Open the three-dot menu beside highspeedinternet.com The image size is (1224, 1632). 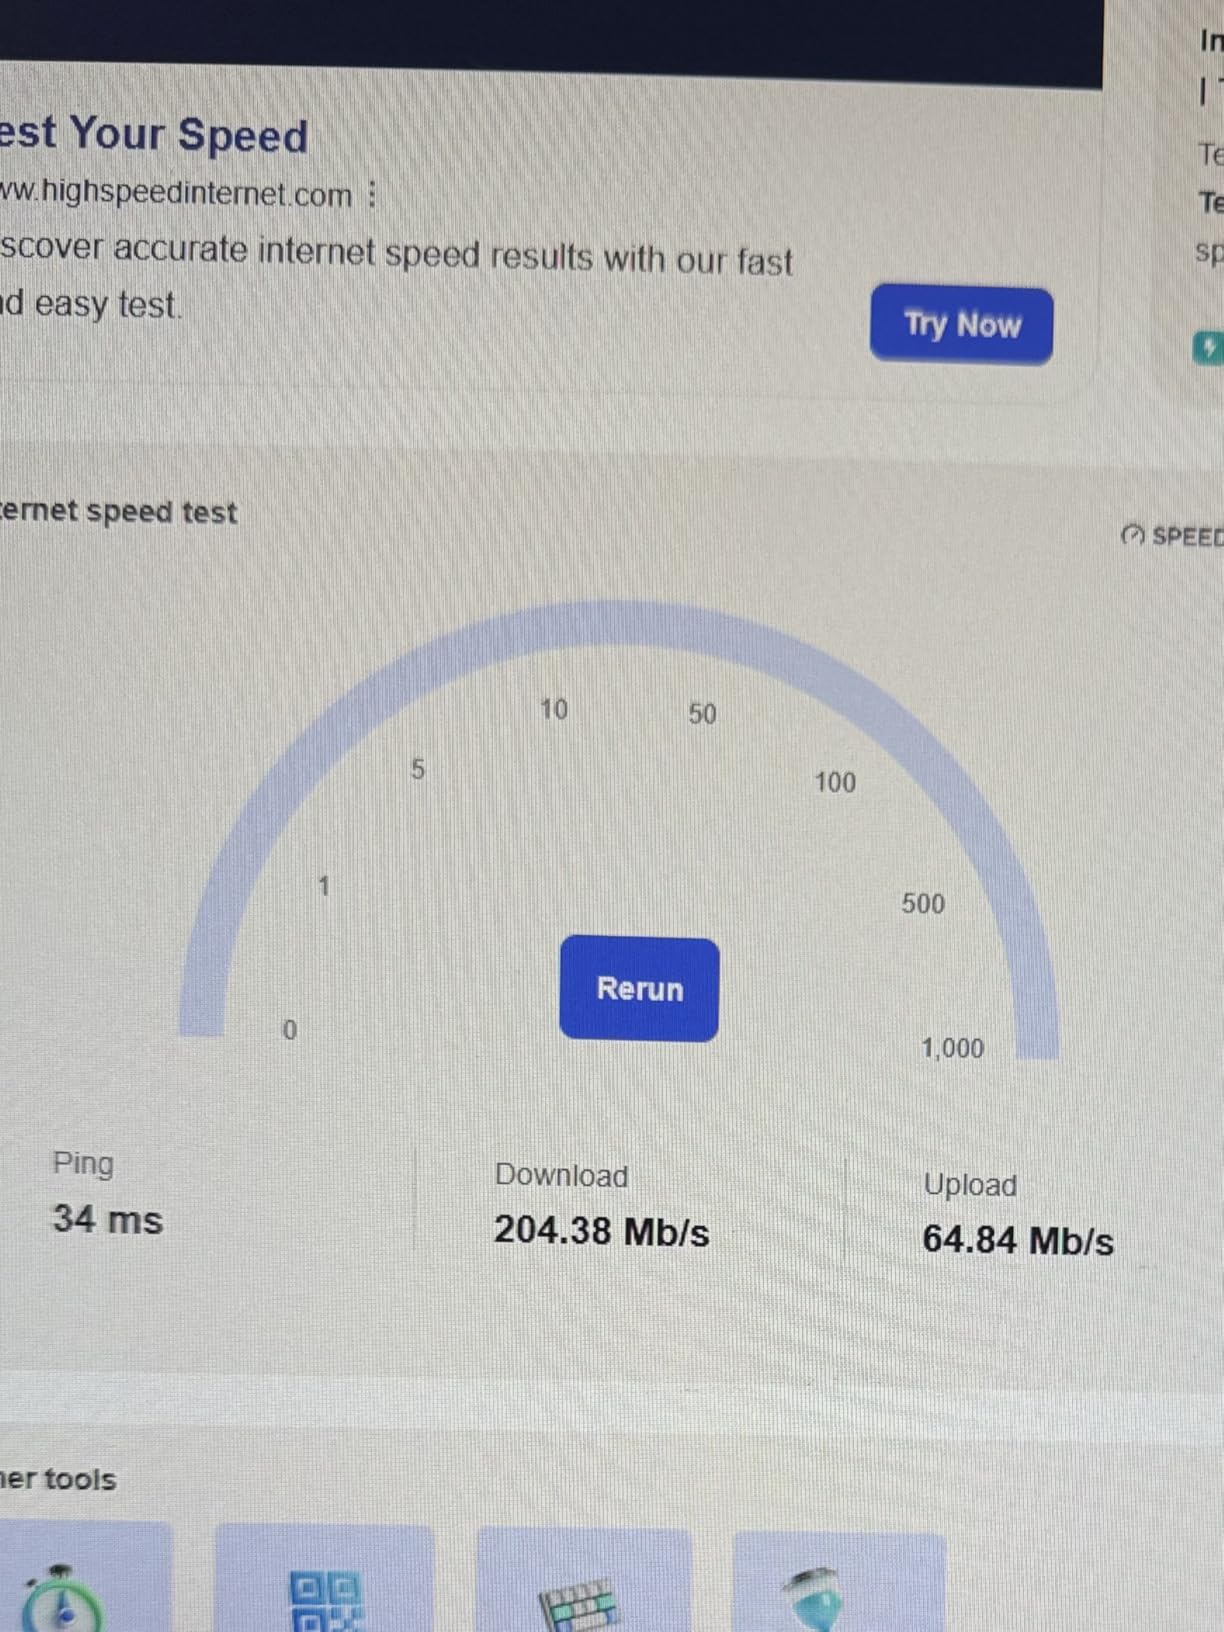coord(372,194)
